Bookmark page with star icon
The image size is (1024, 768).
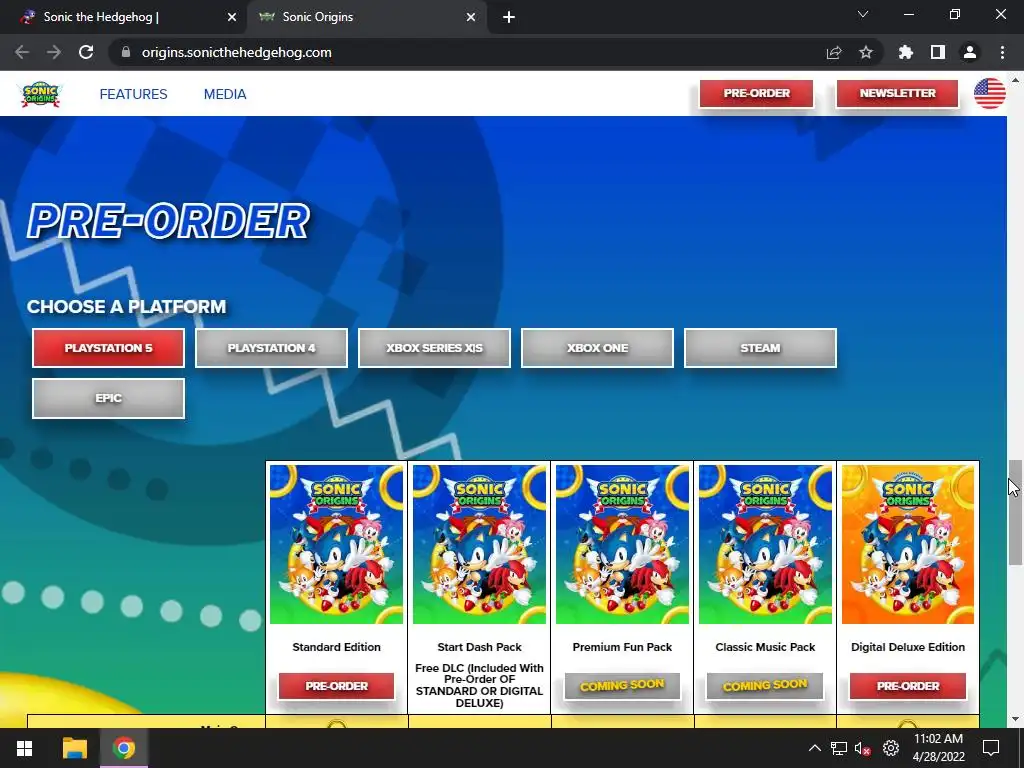pyautogui.click(x=866, y=52)
